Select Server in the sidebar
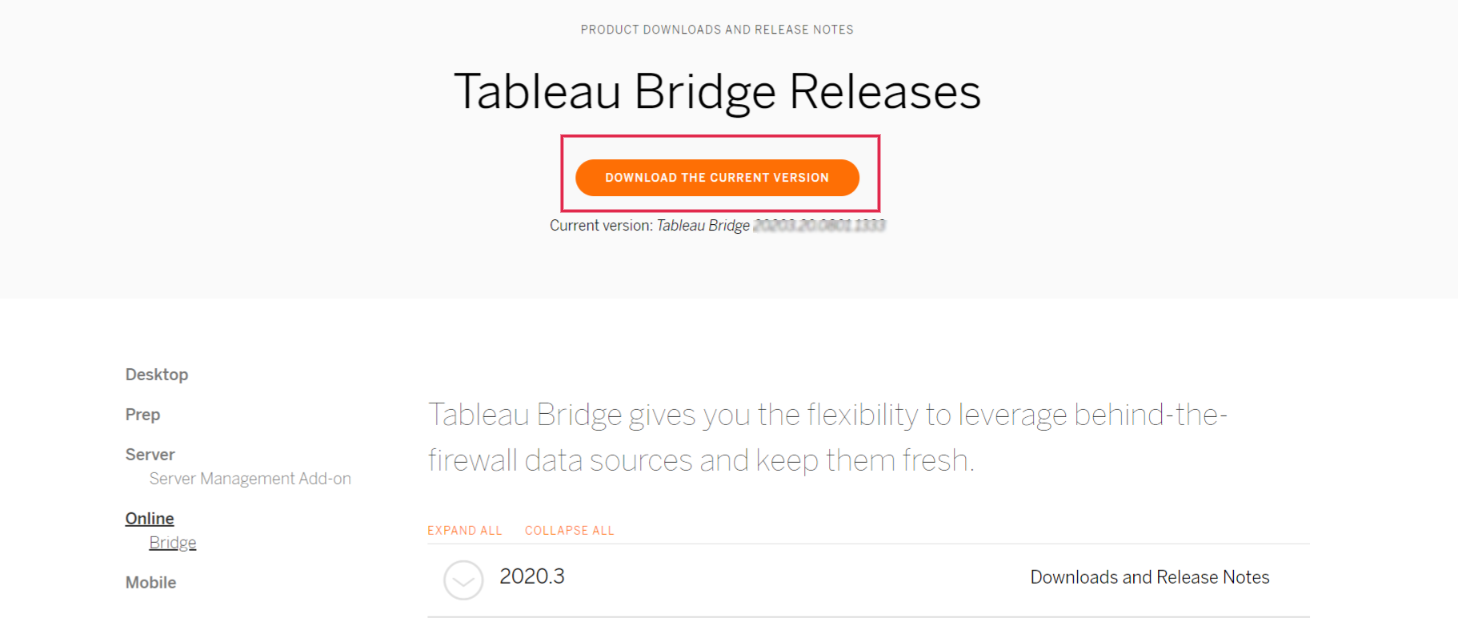This screenshot has height=630, width=1458. point(150,454)
